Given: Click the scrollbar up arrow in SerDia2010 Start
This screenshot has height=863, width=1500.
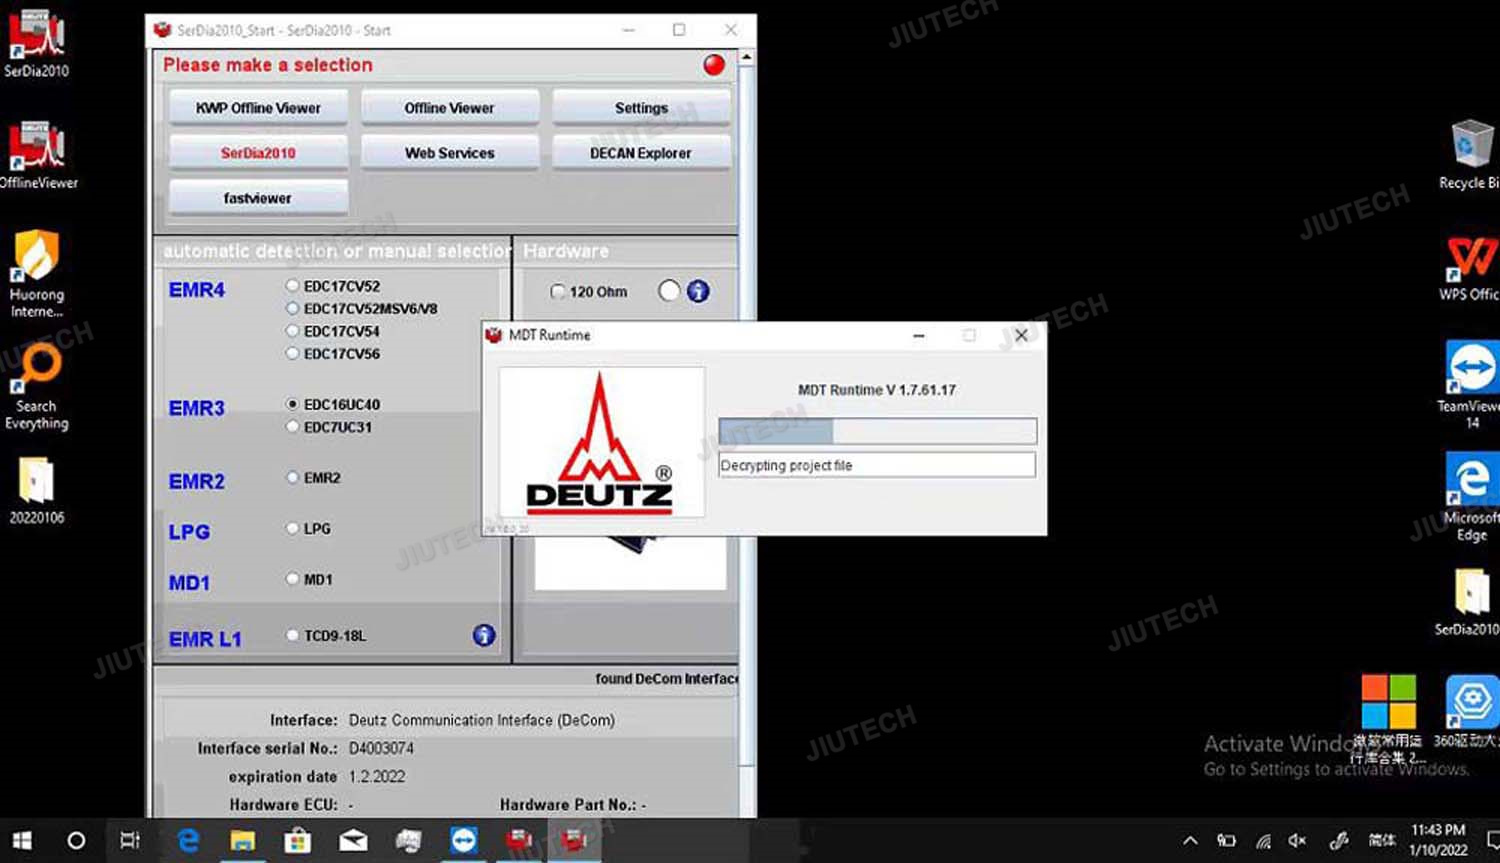Looking at the screenshot, I should tap(746, 58).
